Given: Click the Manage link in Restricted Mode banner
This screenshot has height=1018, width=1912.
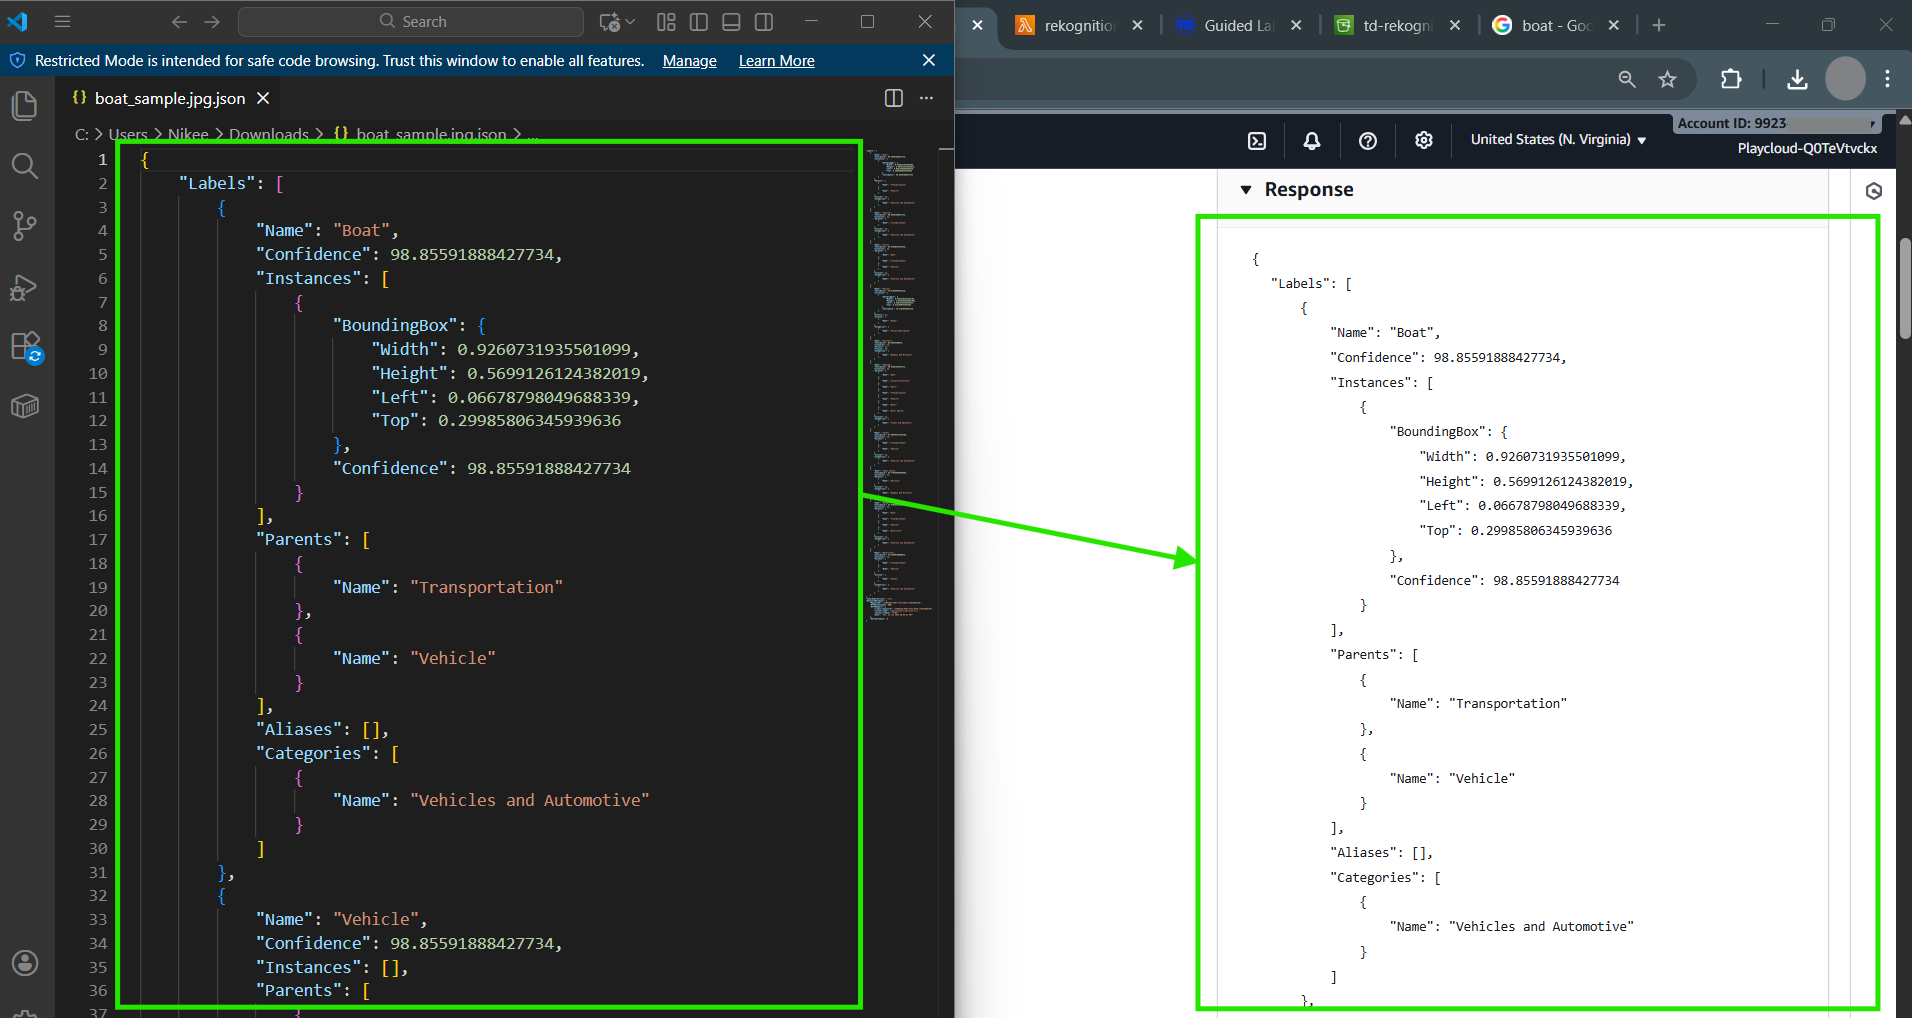Looking at the screenshot, I should tap(689, 61).
